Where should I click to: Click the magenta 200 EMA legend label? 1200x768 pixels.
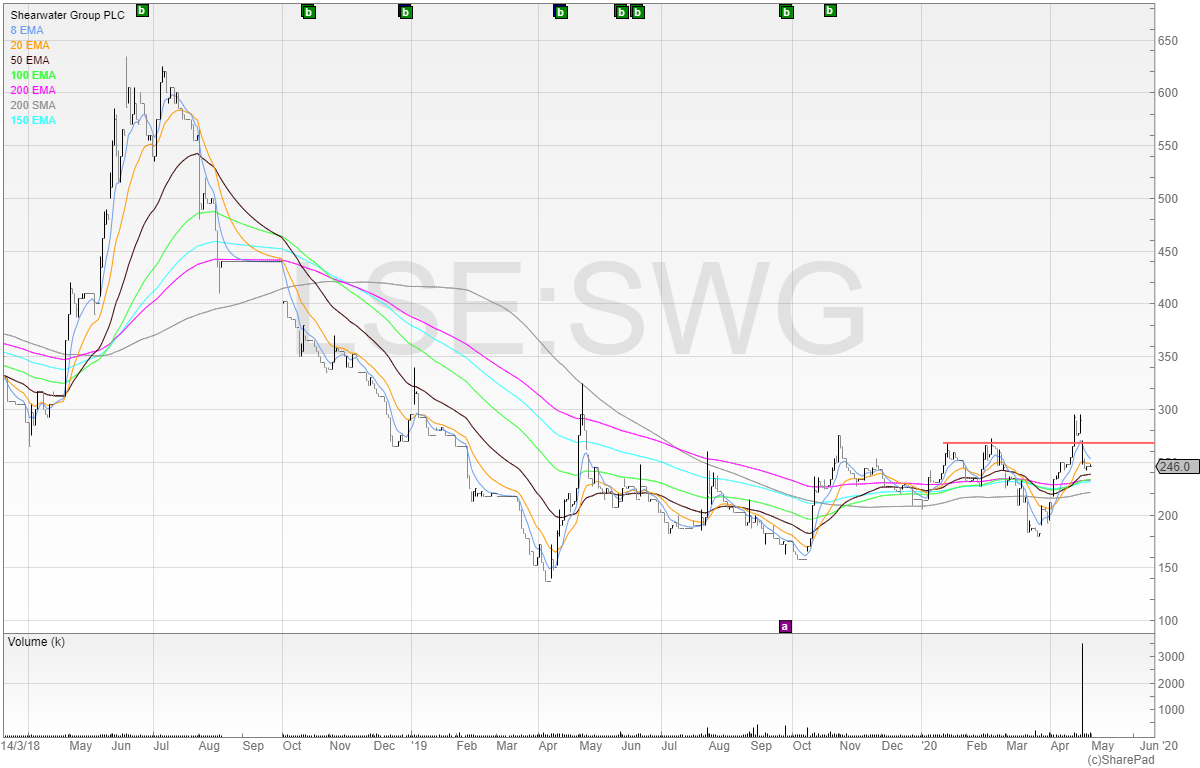(33, 90)
